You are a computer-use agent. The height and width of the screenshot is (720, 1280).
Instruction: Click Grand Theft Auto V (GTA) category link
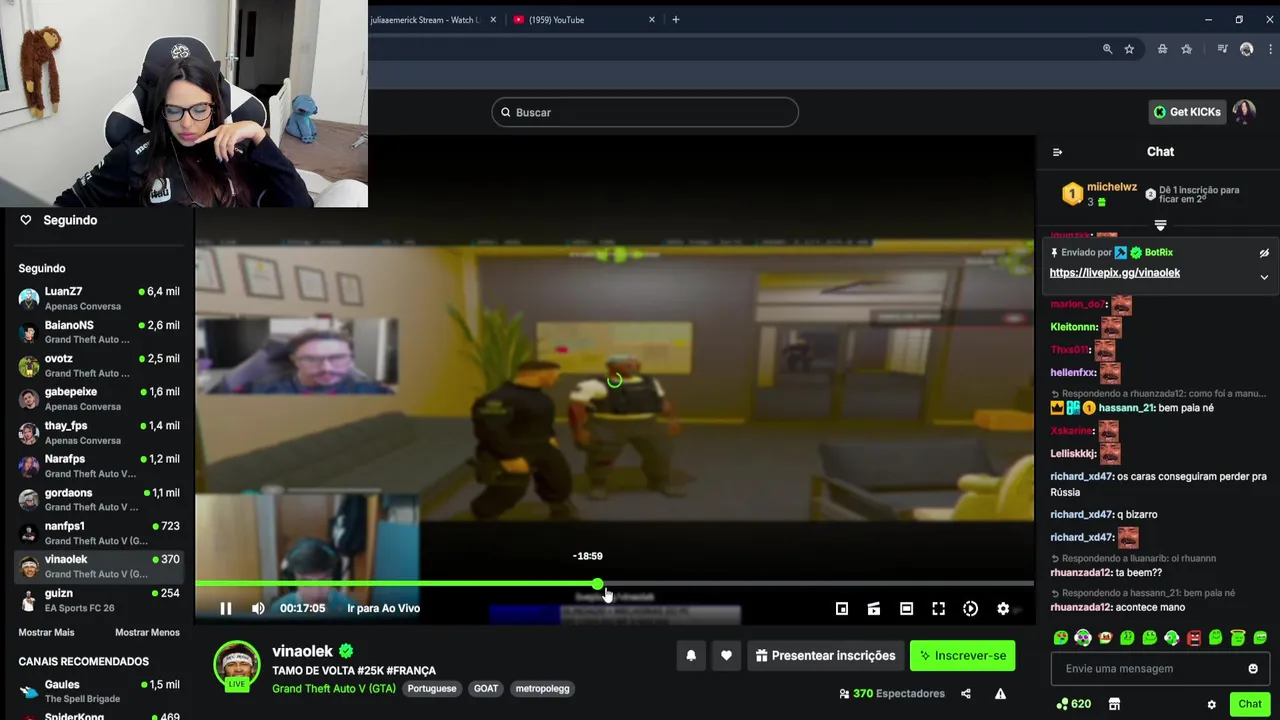pyautogui.click(x=334, y=689)
